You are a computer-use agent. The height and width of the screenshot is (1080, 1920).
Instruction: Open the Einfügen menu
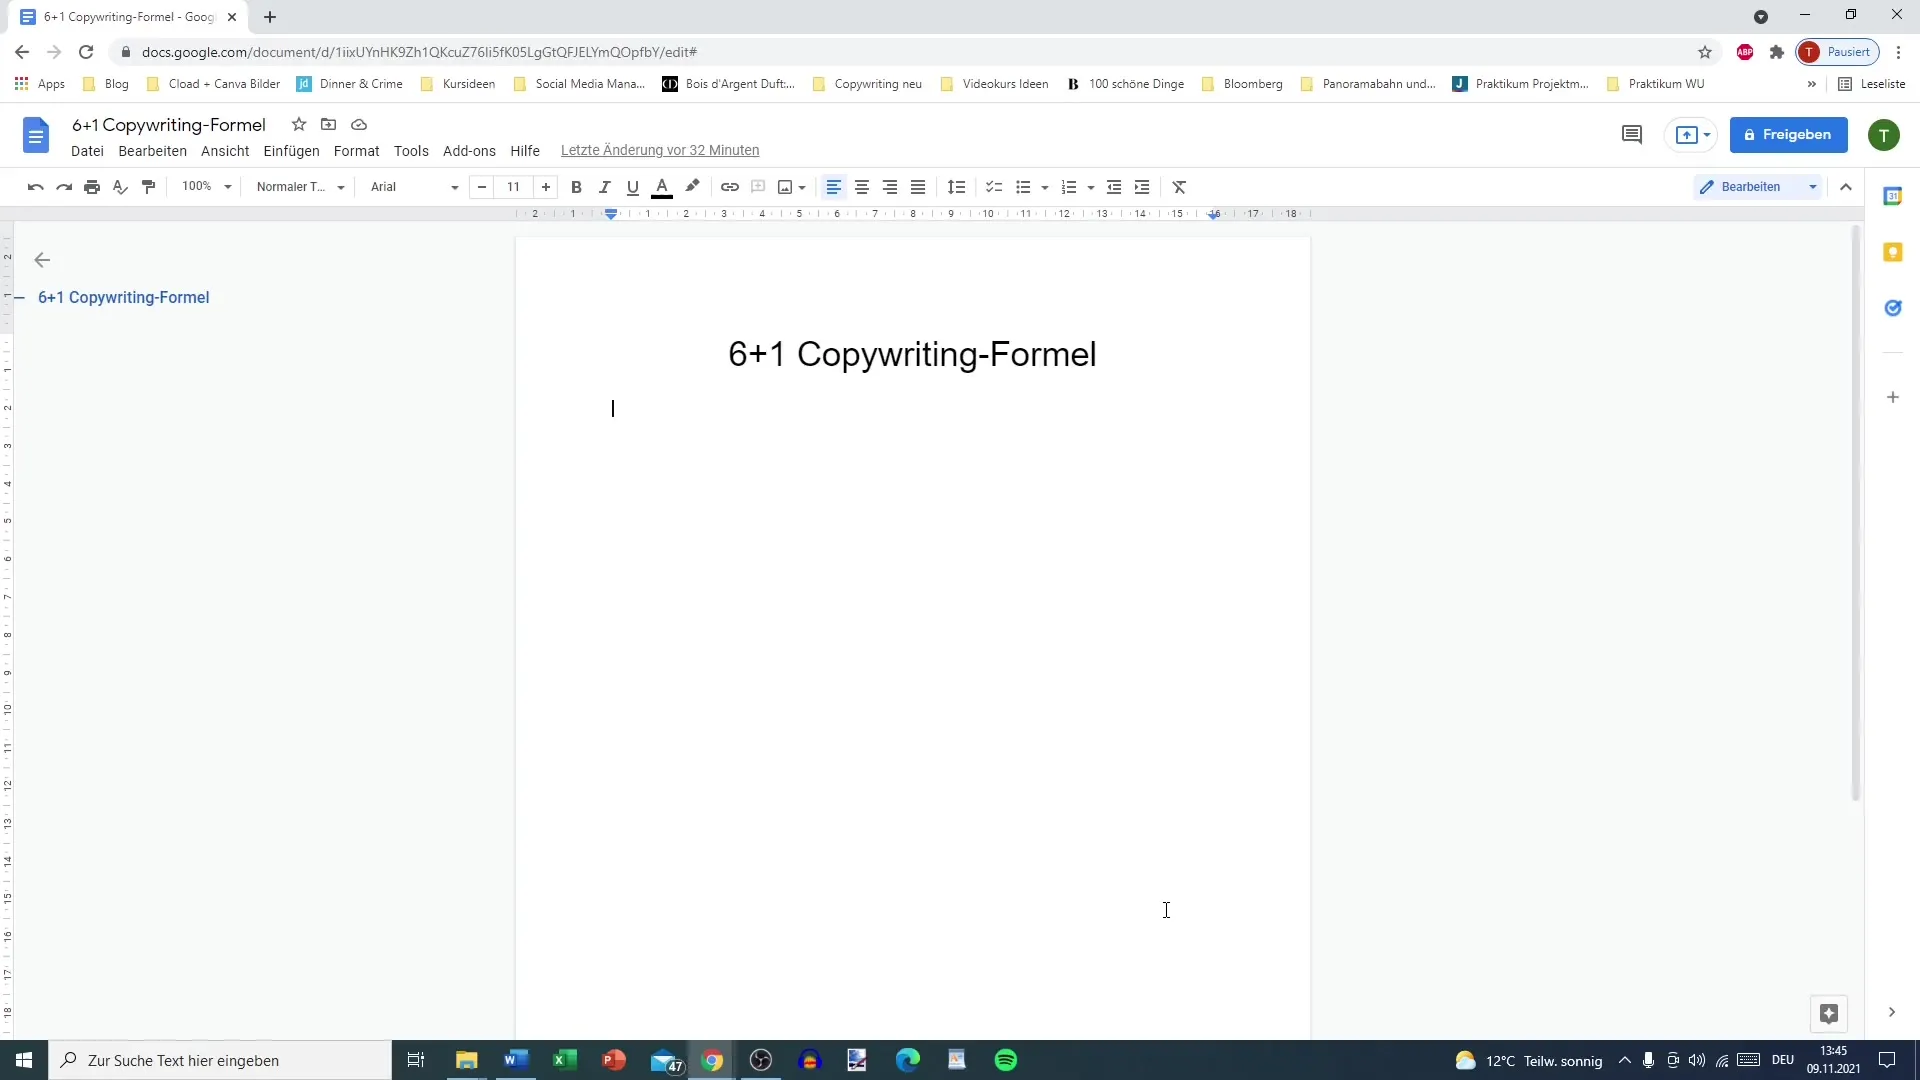coord(290,149)
